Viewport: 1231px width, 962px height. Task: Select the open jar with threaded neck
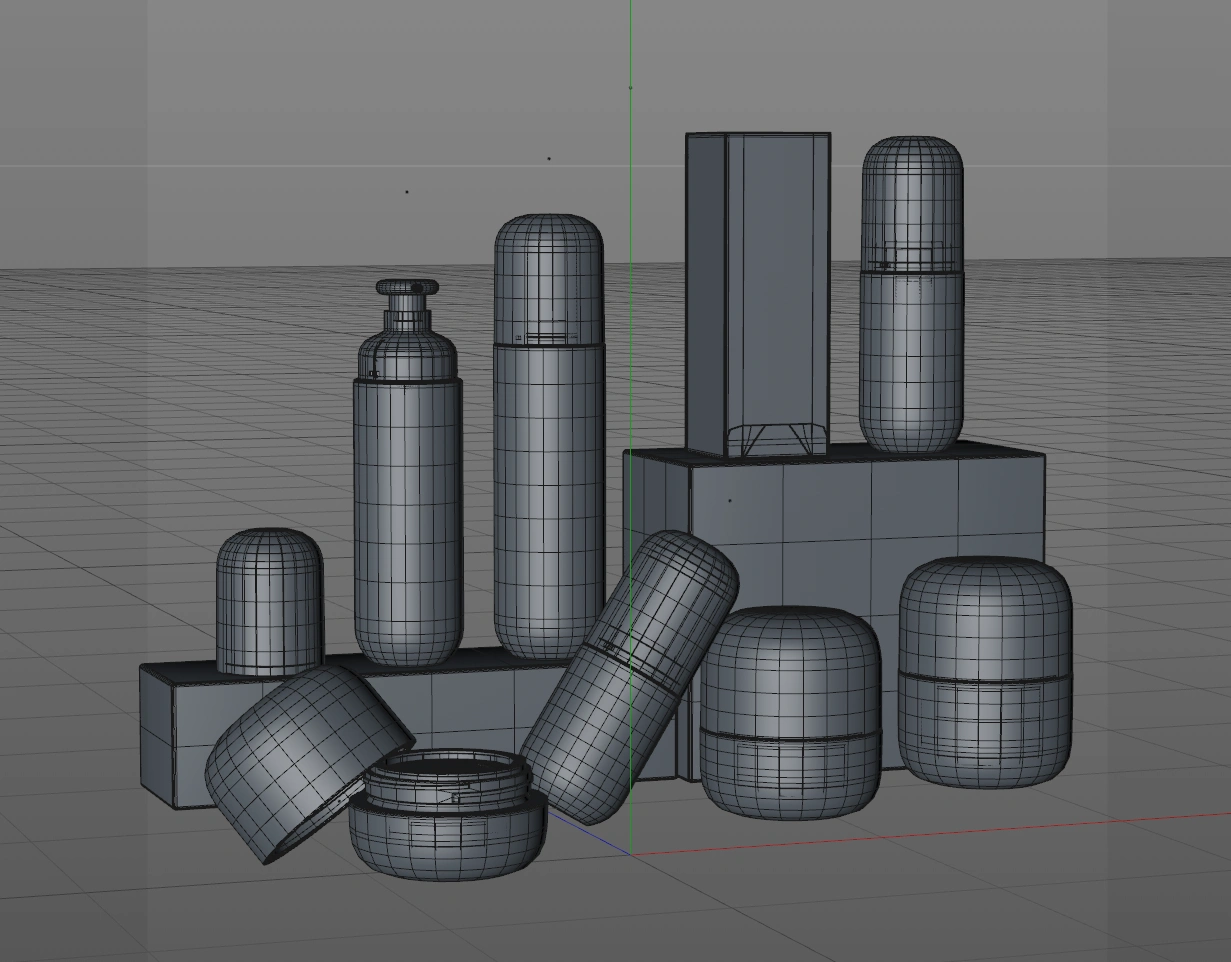(447, 838)
